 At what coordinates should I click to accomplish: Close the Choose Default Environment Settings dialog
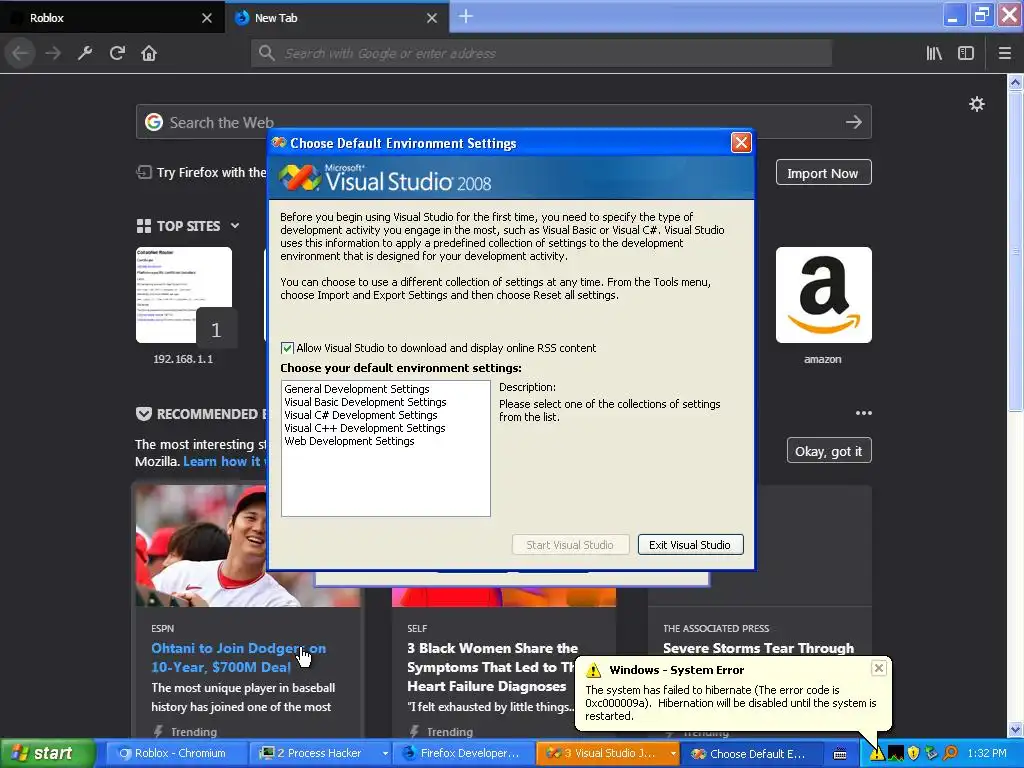tap(741, 142)
